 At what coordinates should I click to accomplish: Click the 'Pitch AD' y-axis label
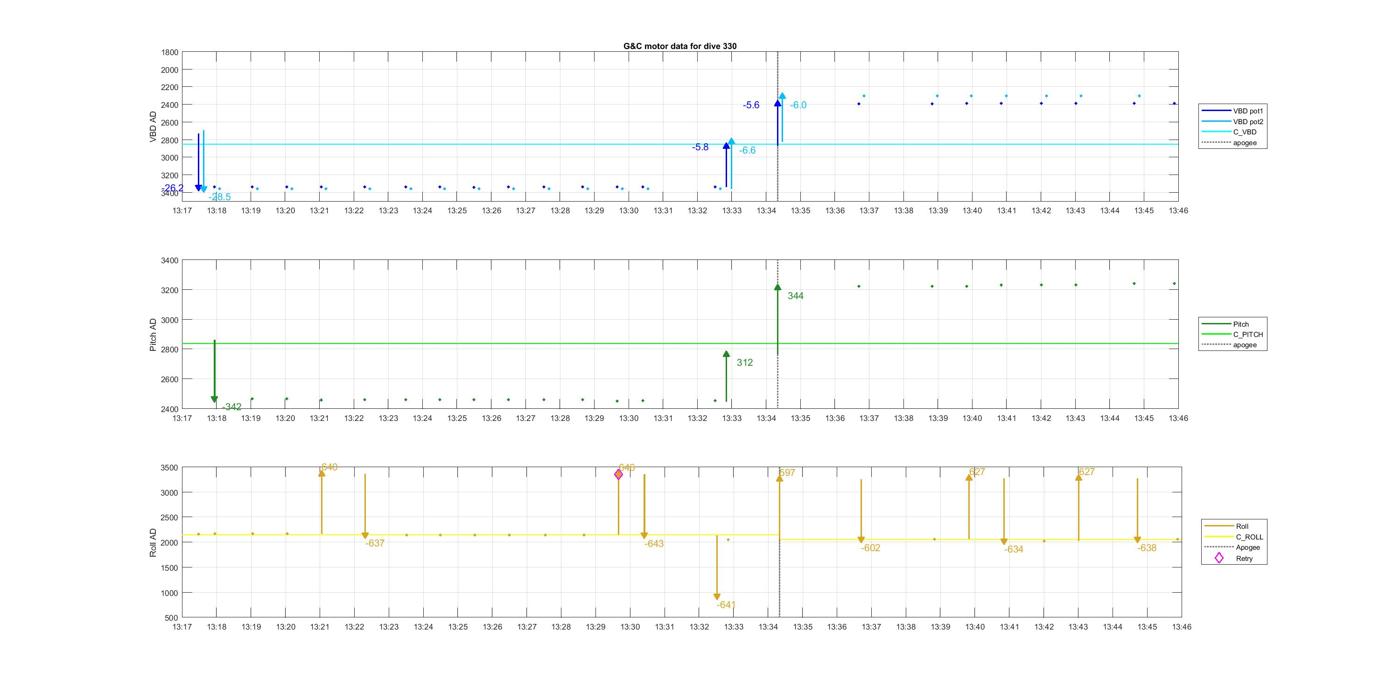[154, 335]
